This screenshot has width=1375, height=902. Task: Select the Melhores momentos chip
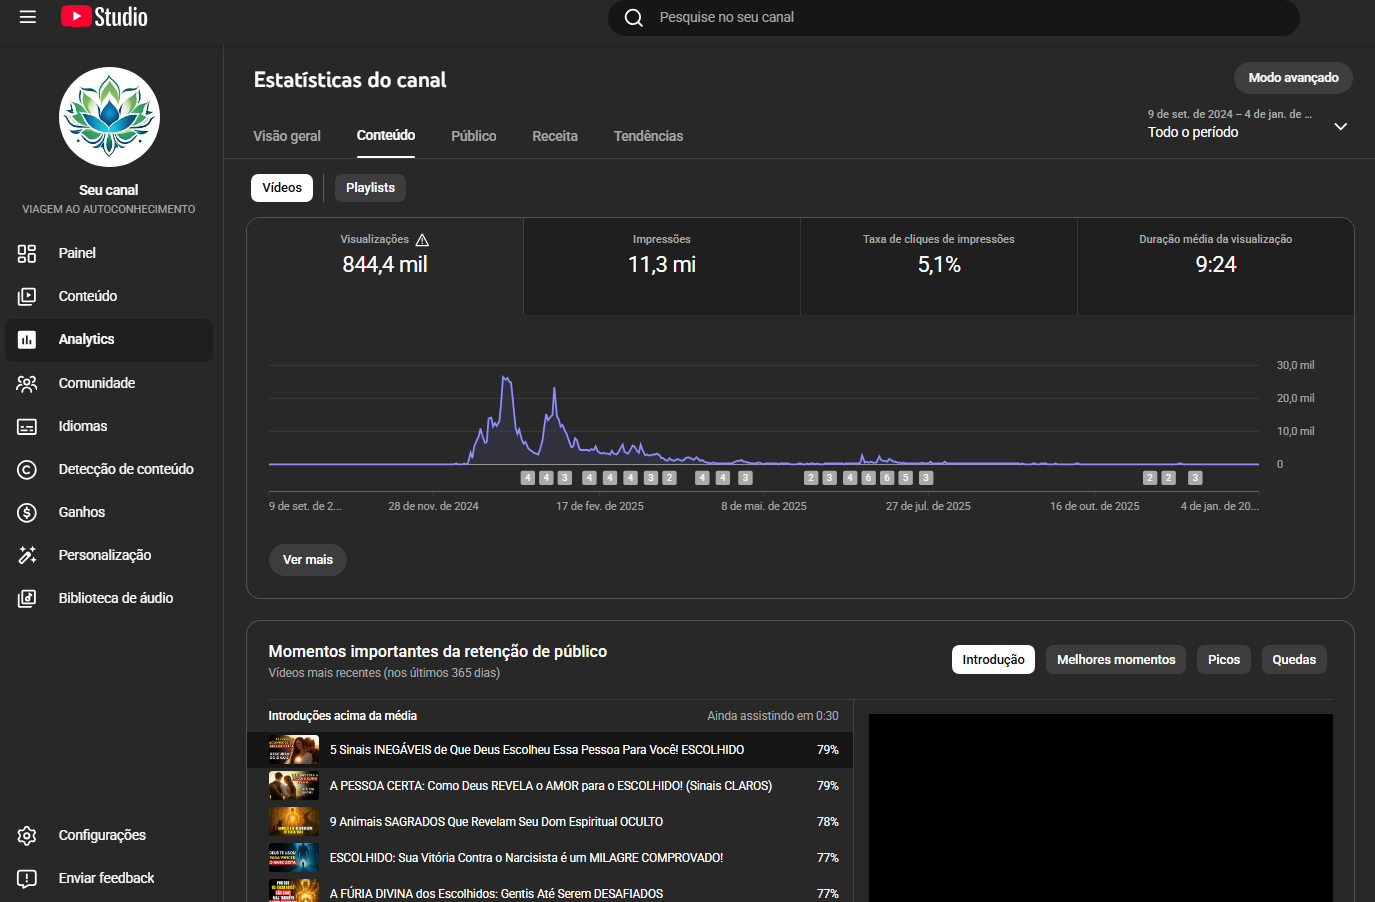pyautogui.click(x=1116, y=660)
